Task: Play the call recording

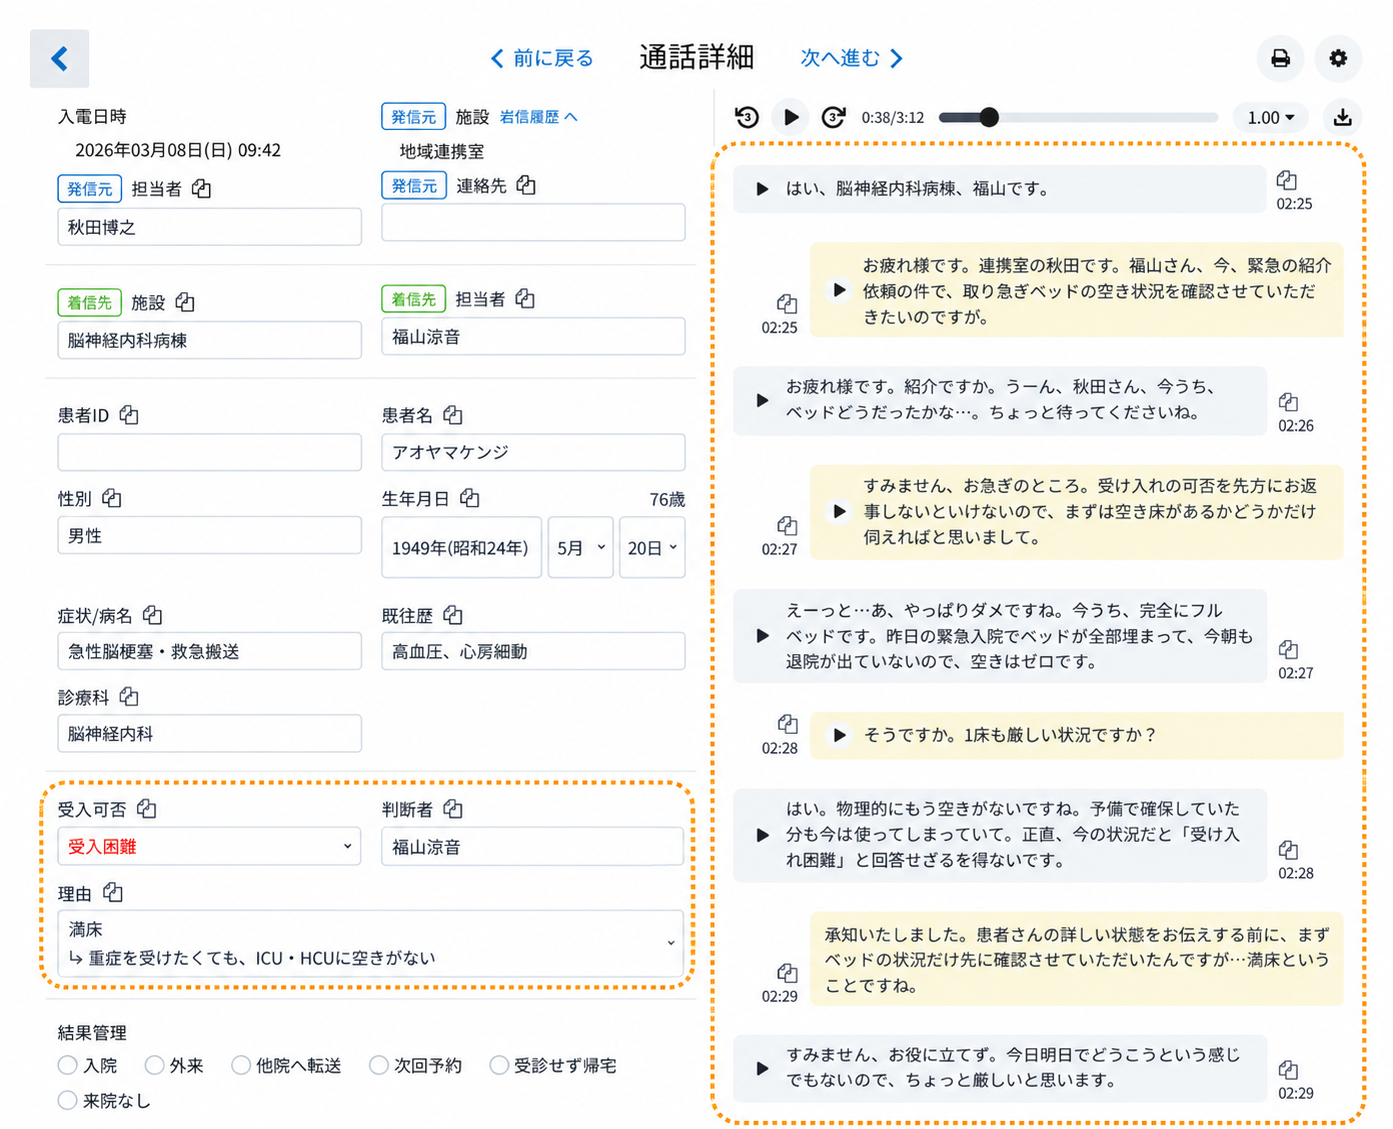Action: (x=790, y=117)
